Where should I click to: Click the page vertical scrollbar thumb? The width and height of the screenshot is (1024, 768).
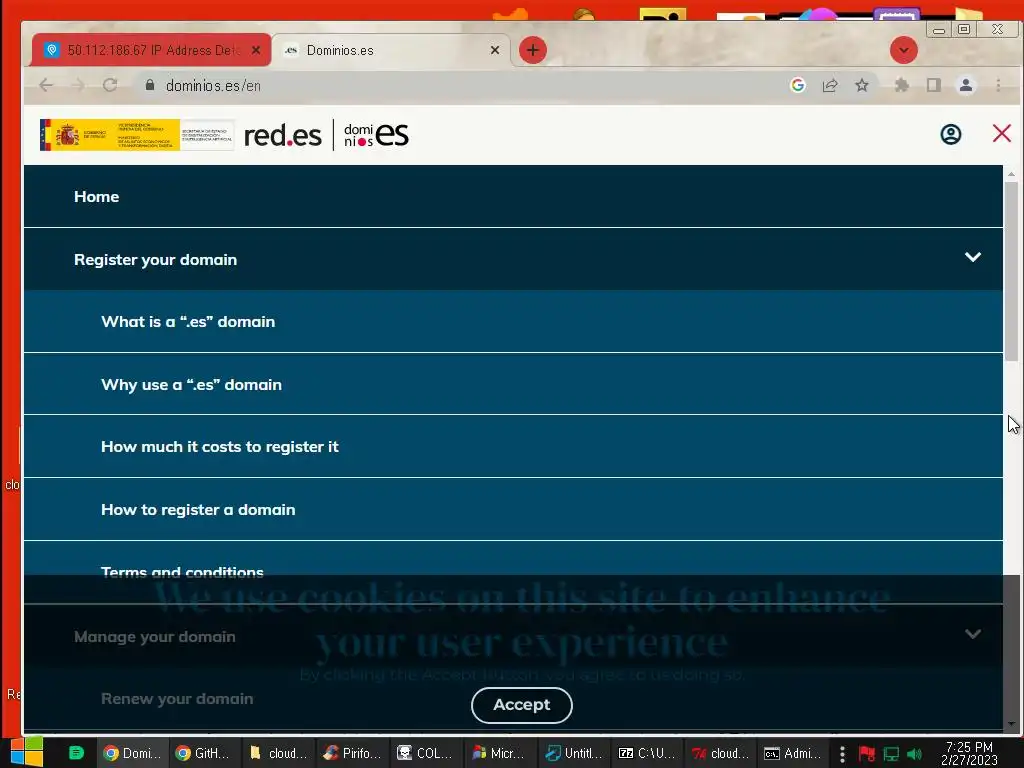pyautogui.click(x=1011, y=271)
